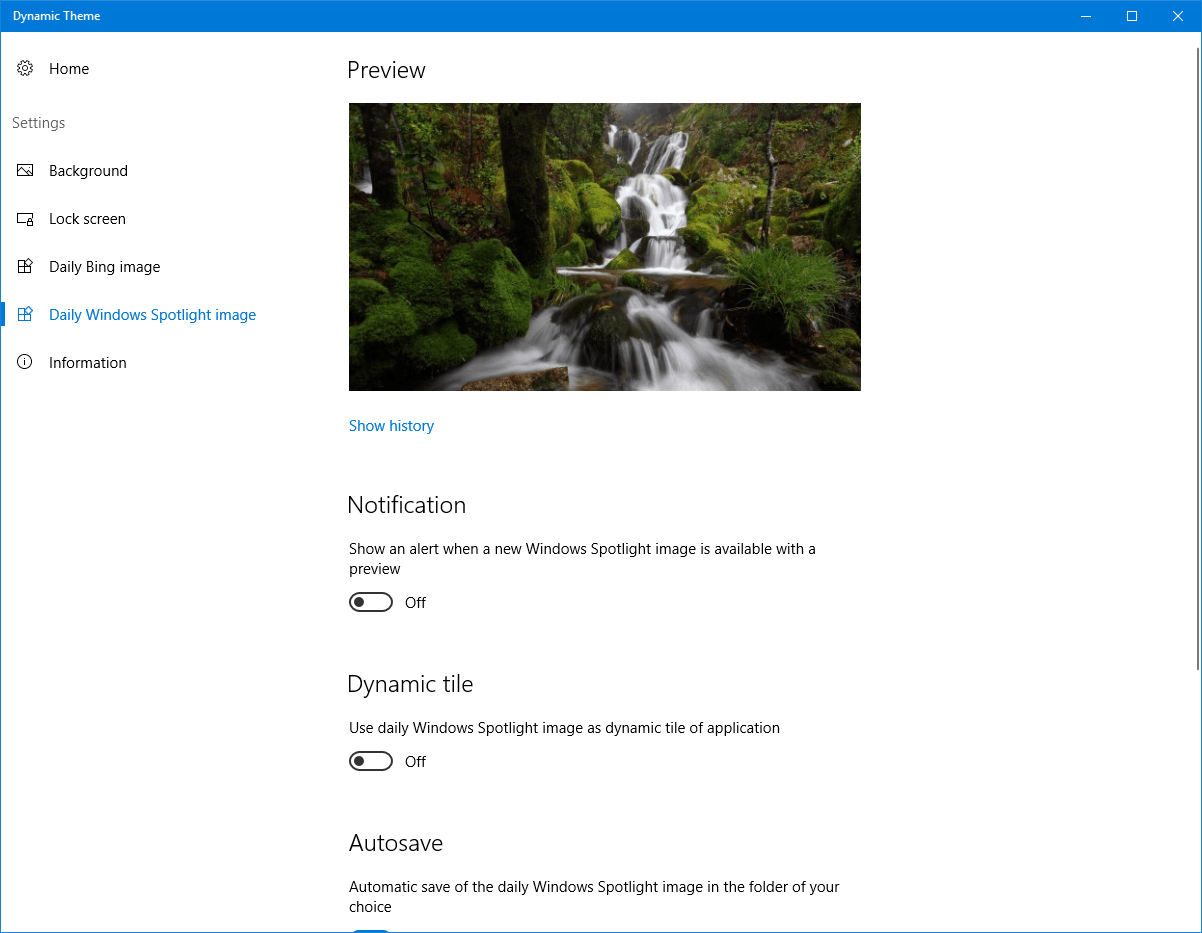
Task: Select the Background text in sidebar
Action: click(x=88, y=171)
